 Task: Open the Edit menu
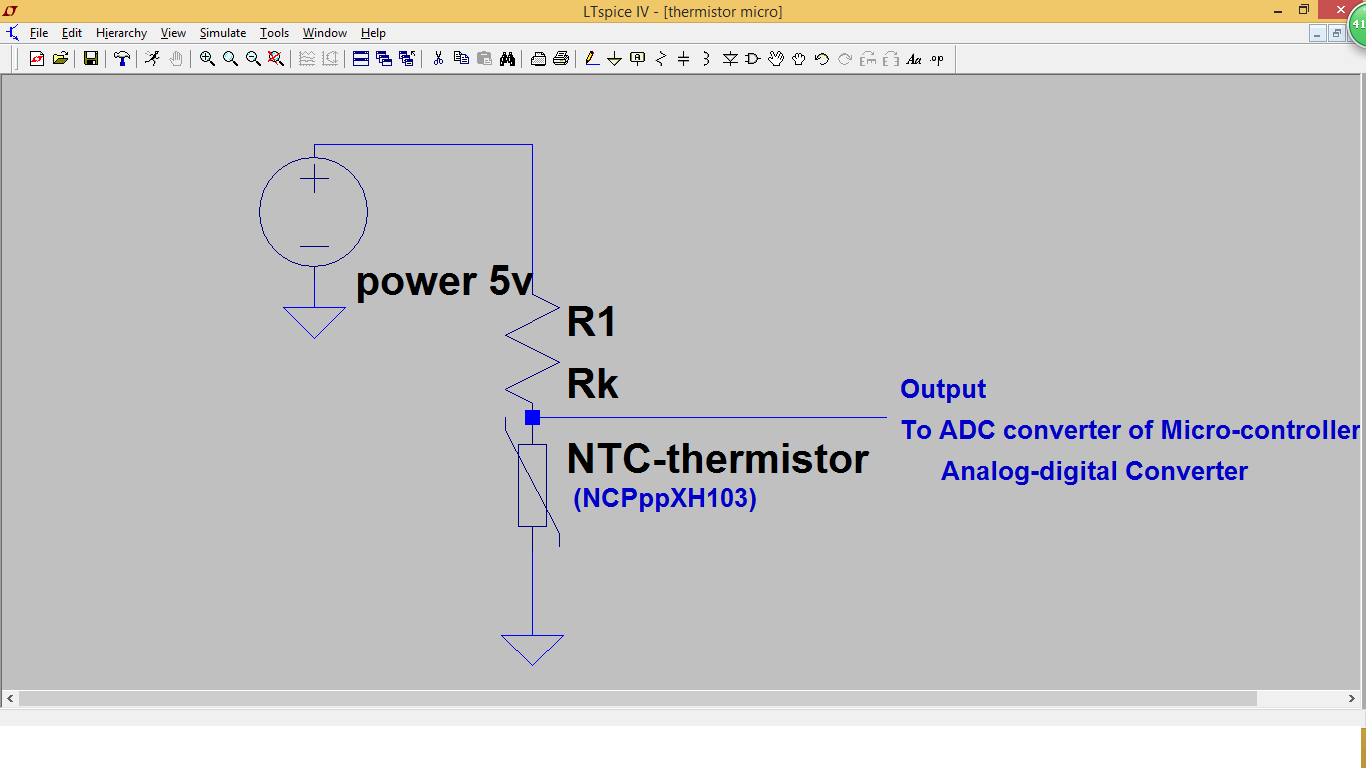[72, 33]
